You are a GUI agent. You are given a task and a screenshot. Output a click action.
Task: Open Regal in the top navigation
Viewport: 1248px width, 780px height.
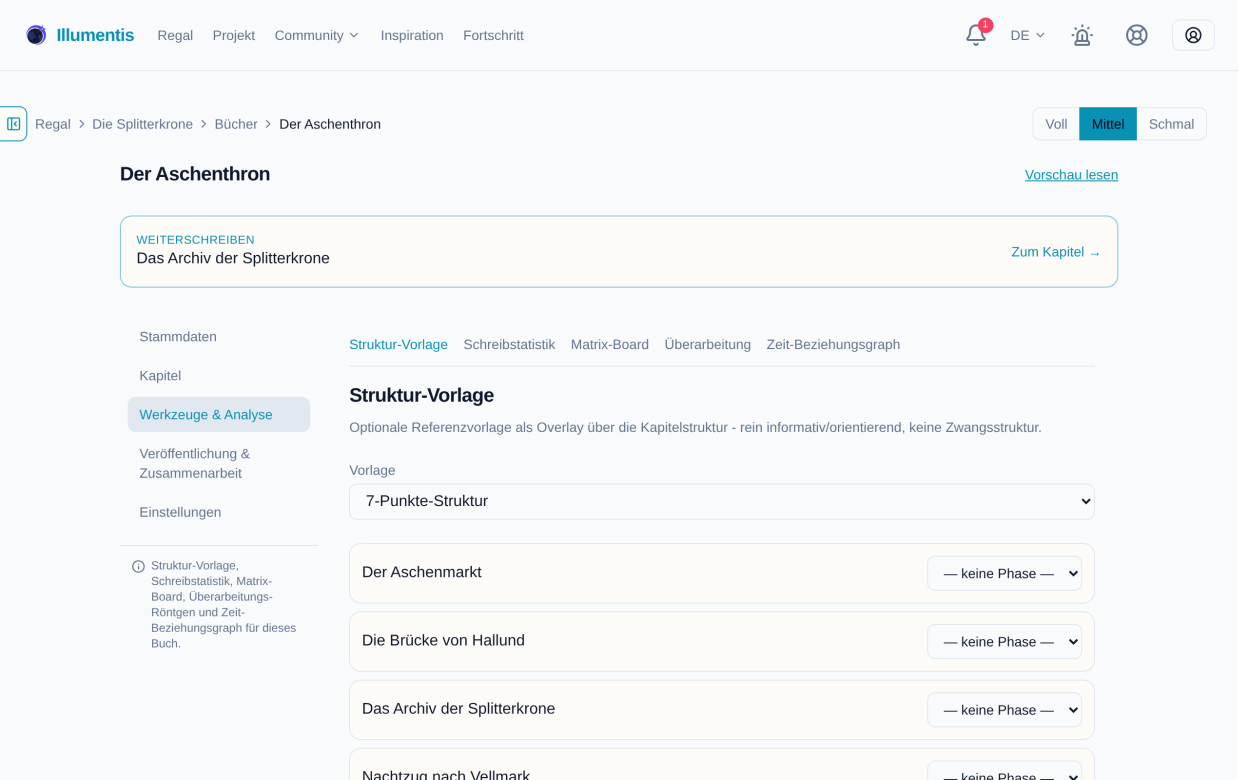click(x=176, y=36)
